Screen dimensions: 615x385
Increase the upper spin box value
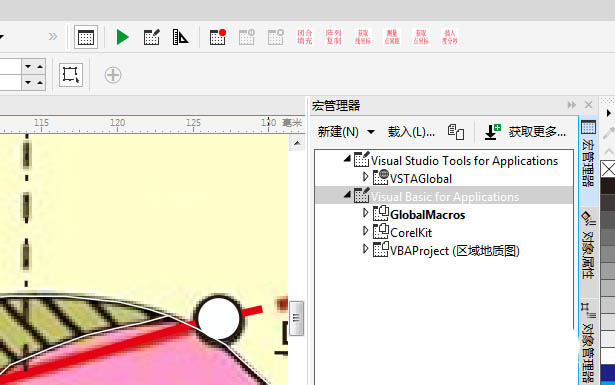pyautogui.click(x=40, y=67)
